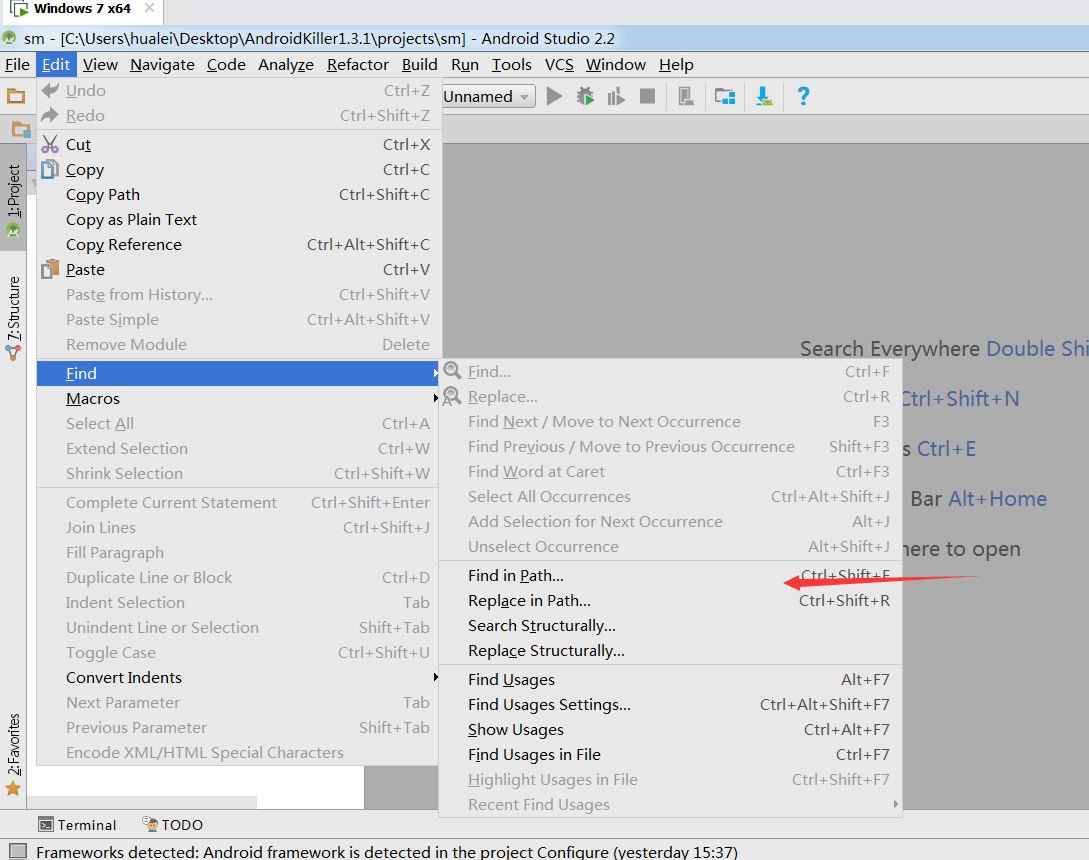Open the View menu
1089x860 pixels.
click(x=100, y=65)
